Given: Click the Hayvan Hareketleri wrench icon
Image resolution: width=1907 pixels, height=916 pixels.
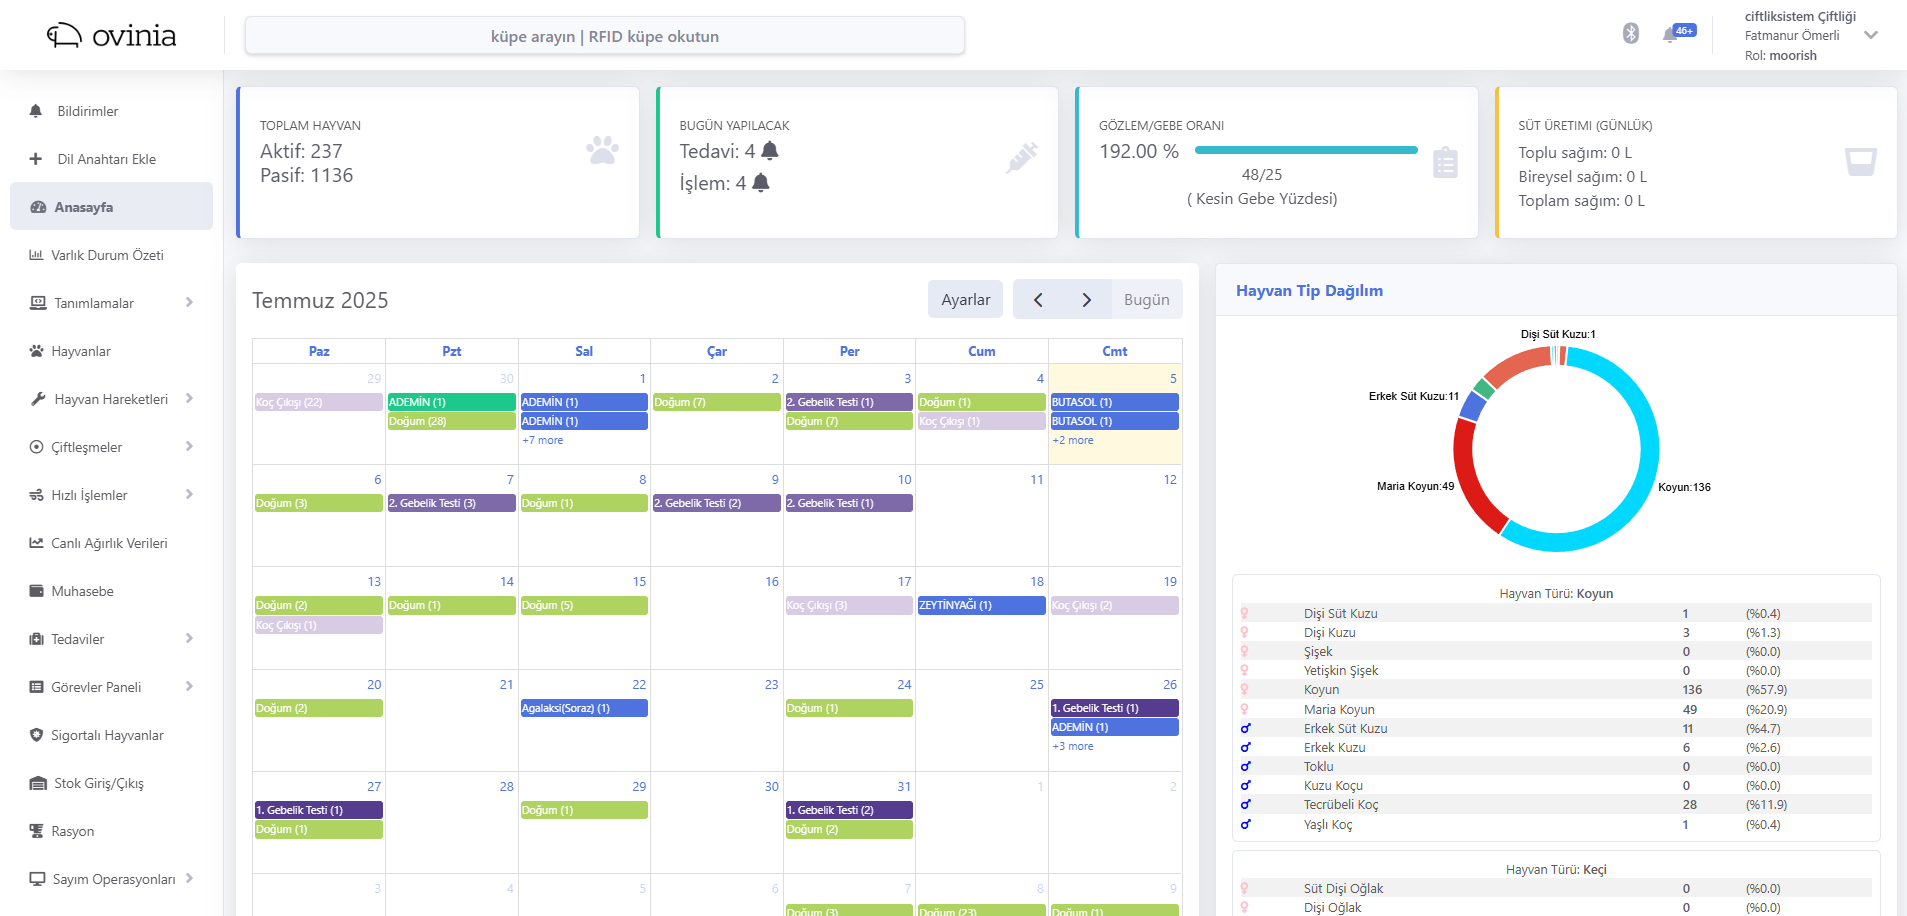Looking at the screenshot, I should [38, 399].
